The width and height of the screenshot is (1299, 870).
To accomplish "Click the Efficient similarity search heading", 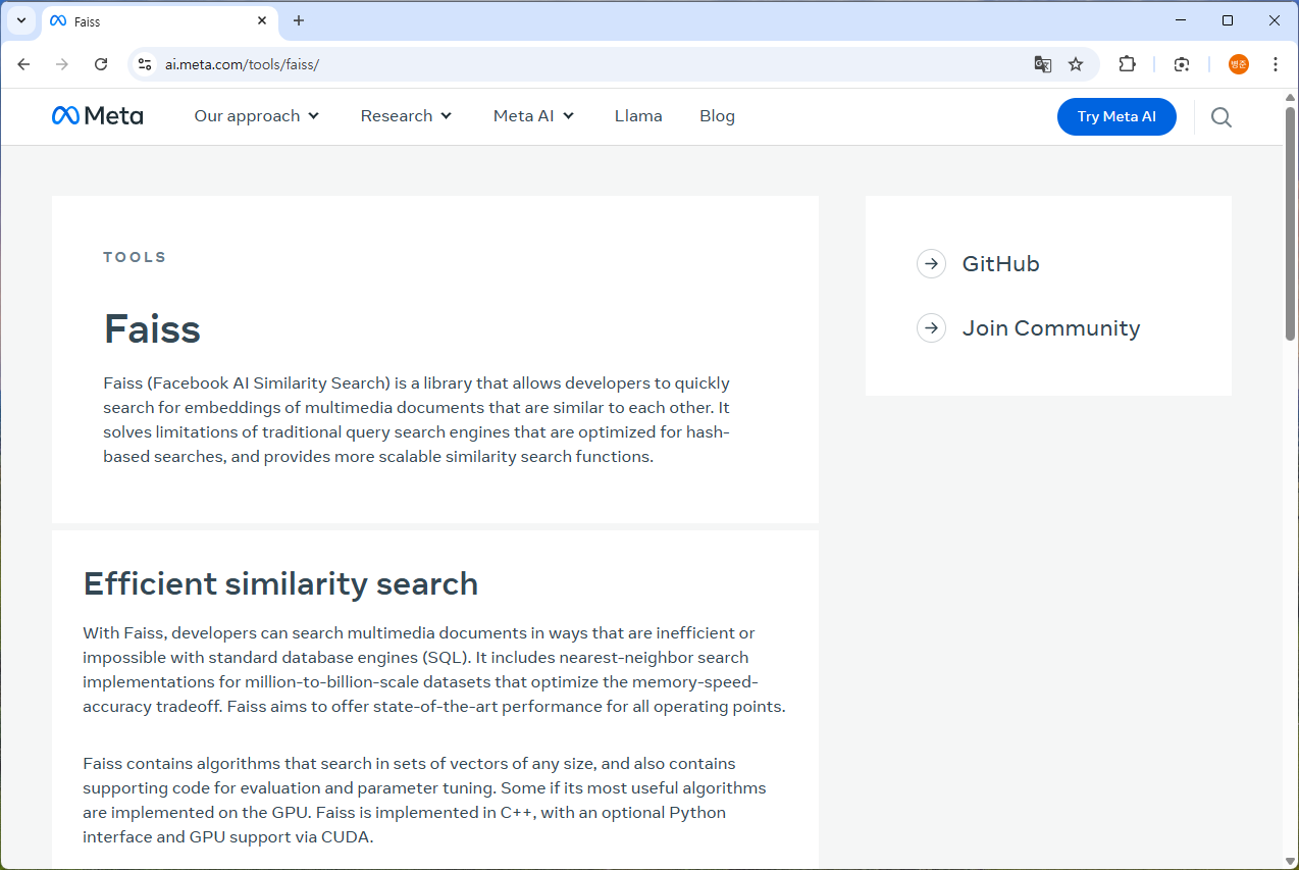I will 281,583.
